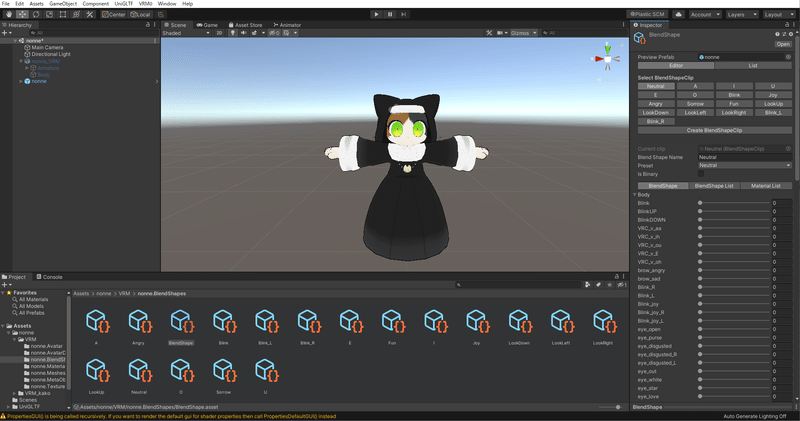Select the Rect transform tool
Viewport: 800px width, 421px height.
63,14
